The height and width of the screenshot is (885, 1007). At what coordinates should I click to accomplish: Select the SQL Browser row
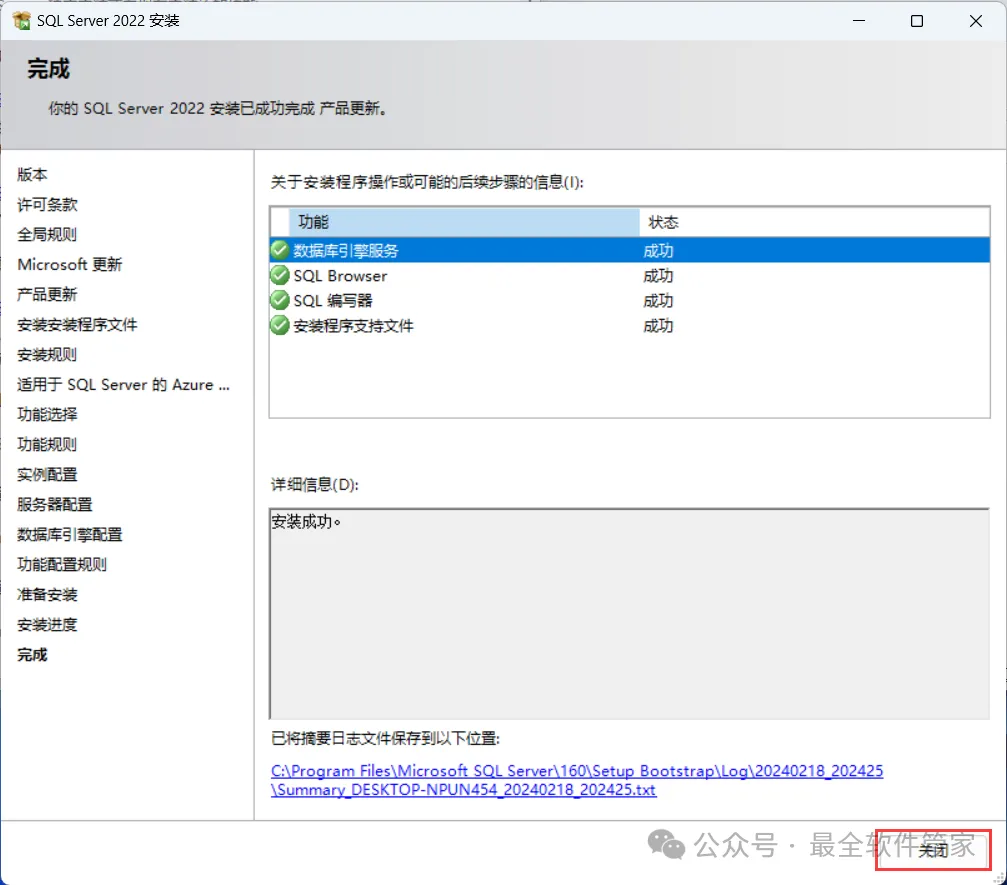629,276
